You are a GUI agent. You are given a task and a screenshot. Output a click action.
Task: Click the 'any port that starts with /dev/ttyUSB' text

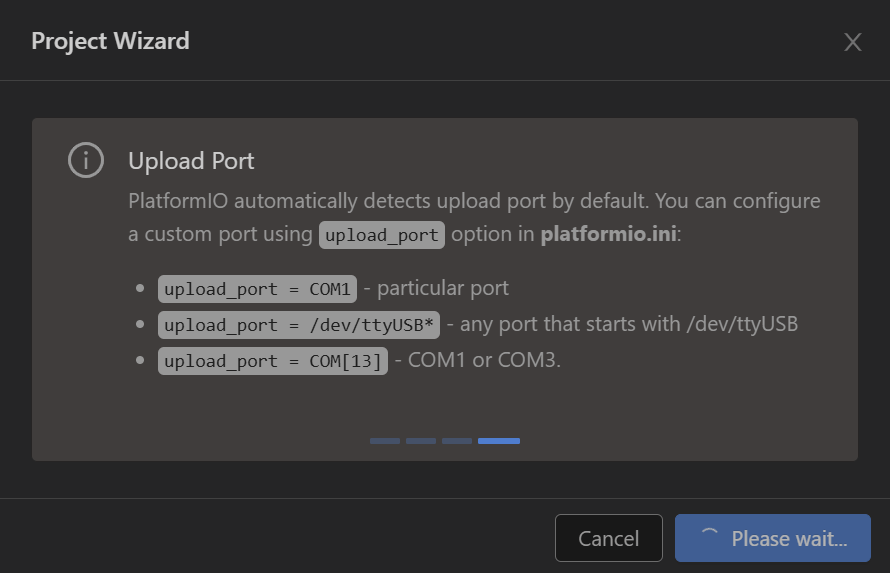pyautogui.click(x=629, y=324)
